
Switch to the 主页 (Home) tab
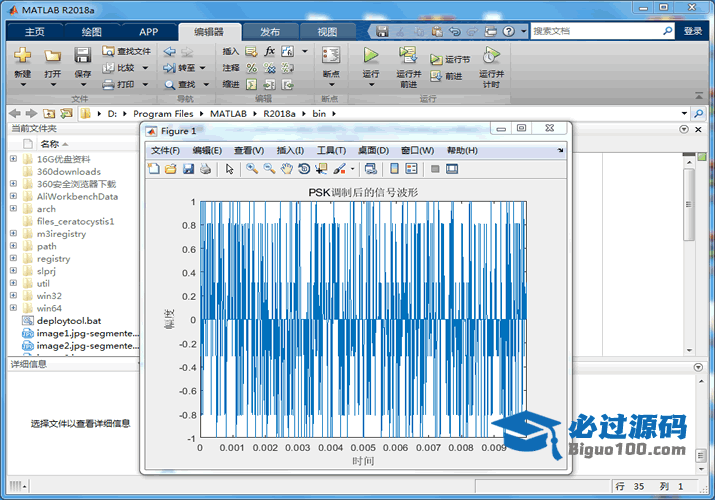click(x=35, y=32)
